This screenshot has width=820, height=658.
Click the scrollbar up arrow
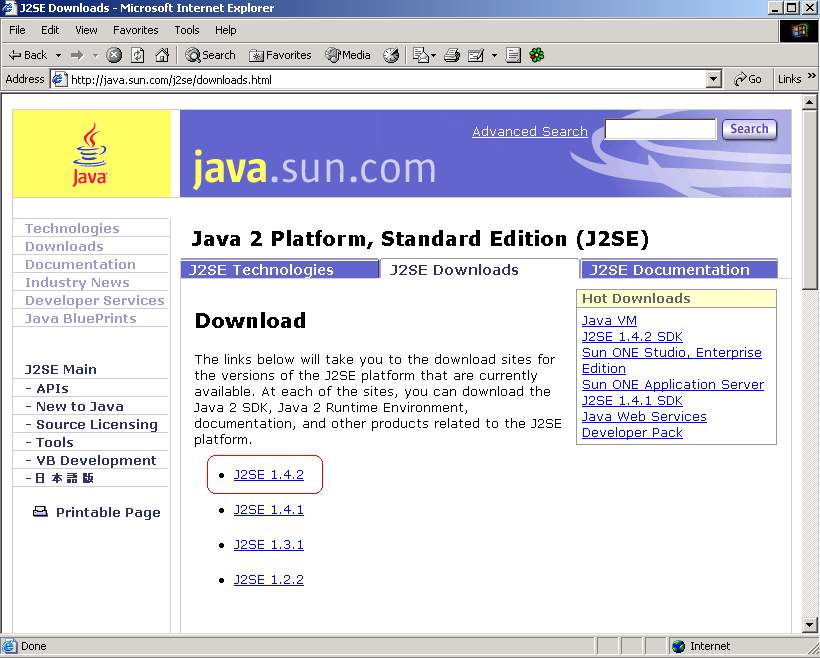point(810,102)
